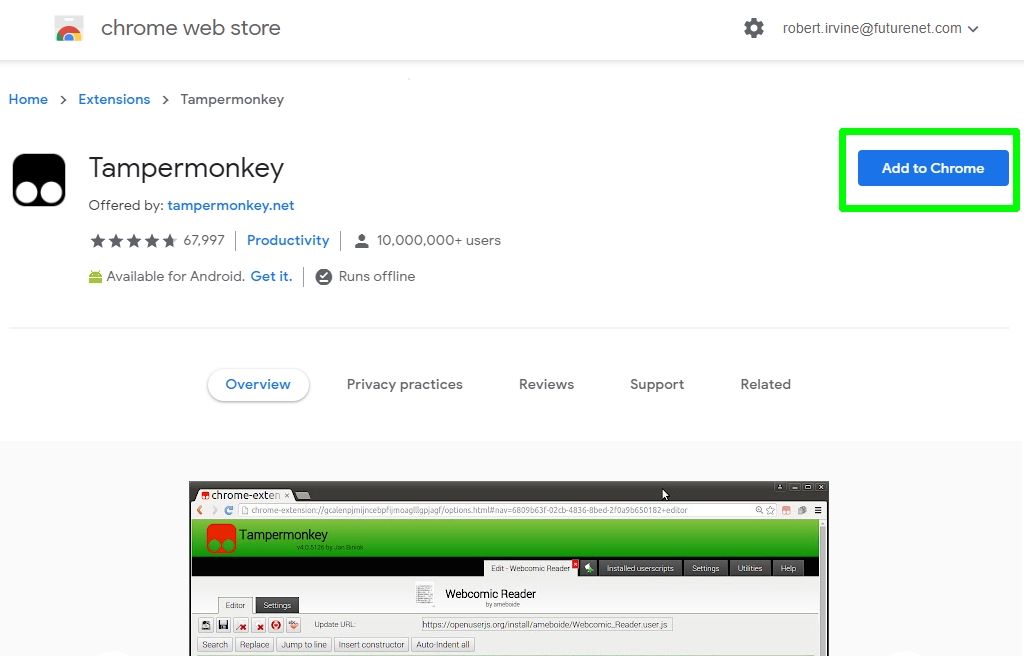Click the '10,000,000+ users' text
Screen dimensions: 1024x656
pyautogui.click(x=439, y=240)
